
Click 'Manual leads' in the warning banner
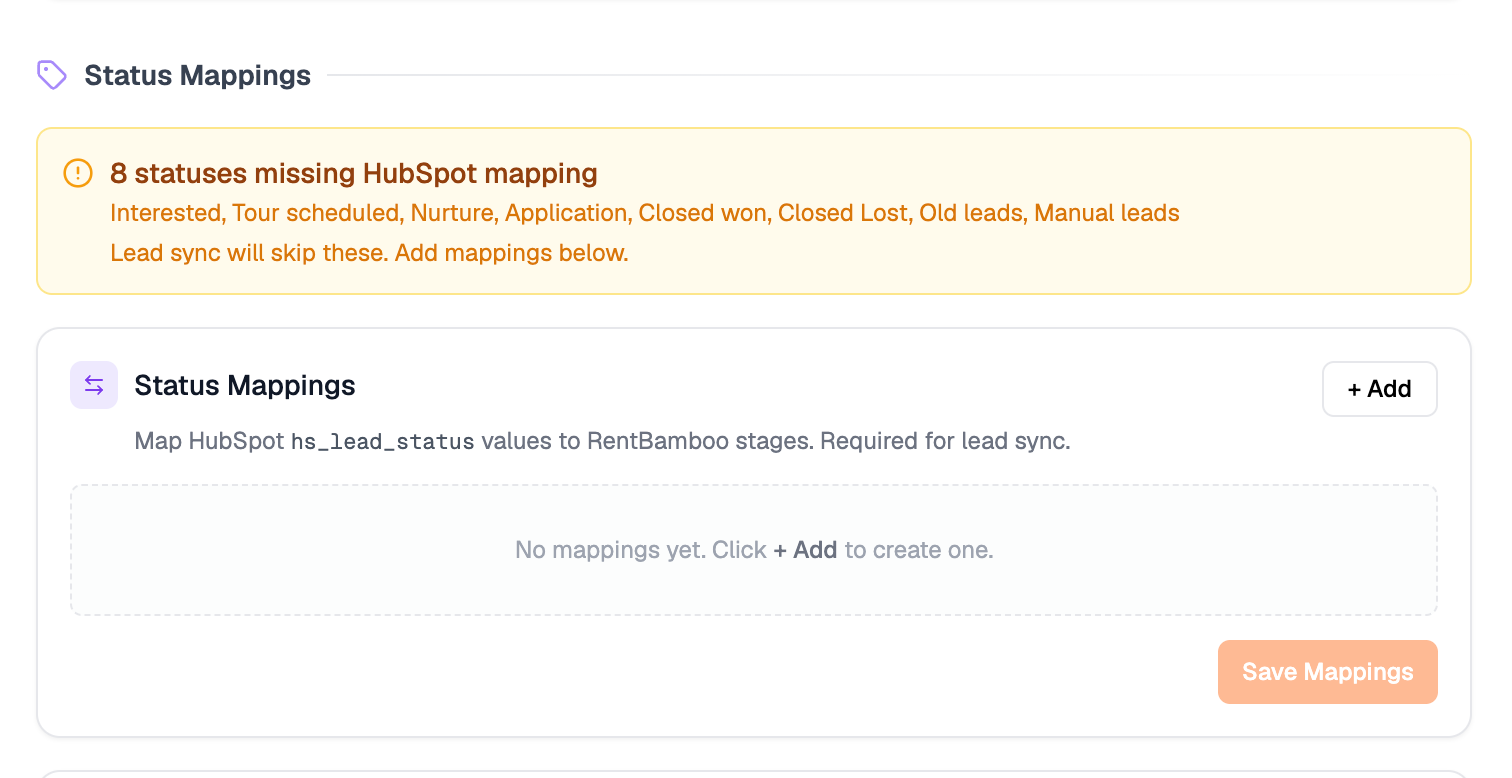pyautogui.click(x=1107, y=213)
